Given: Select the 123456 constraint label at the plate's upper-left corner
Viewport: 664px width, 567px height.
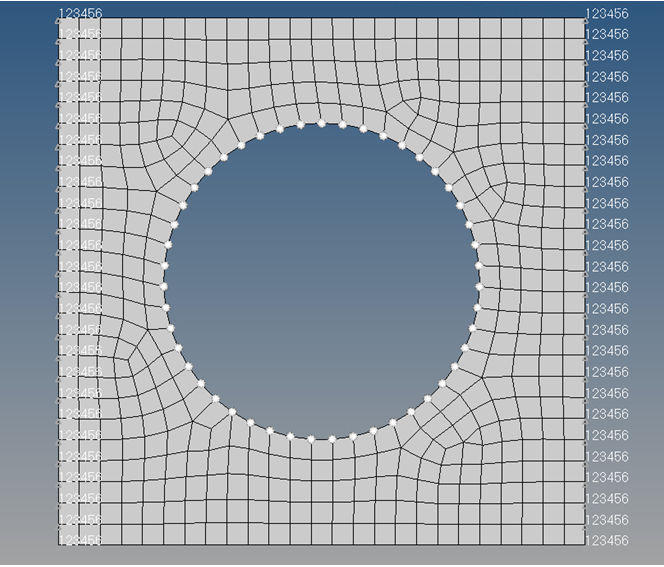Looking at the screenshot, I should tap(80, 14).
